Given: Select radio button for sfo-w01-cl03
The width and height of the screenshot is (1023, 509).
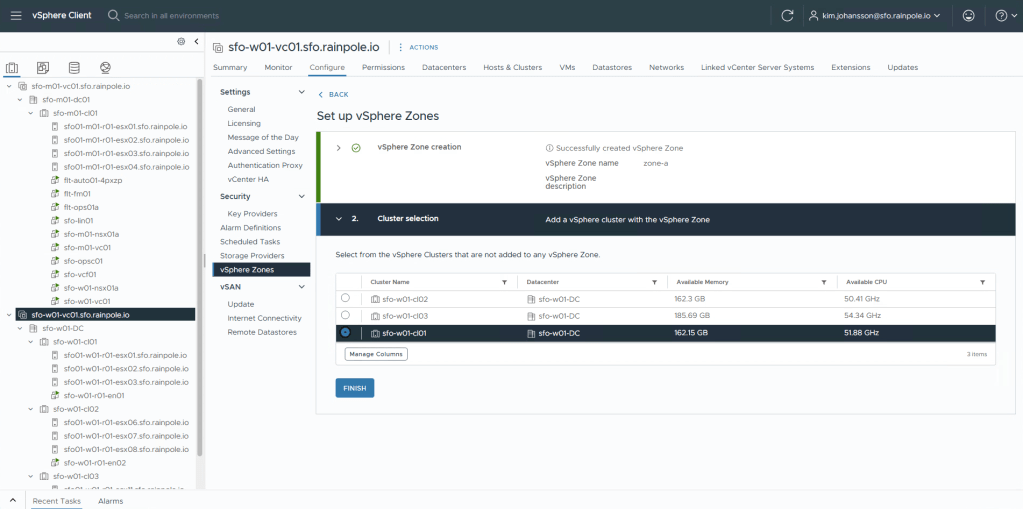Looking at the screenshot, I should [346, 315].
